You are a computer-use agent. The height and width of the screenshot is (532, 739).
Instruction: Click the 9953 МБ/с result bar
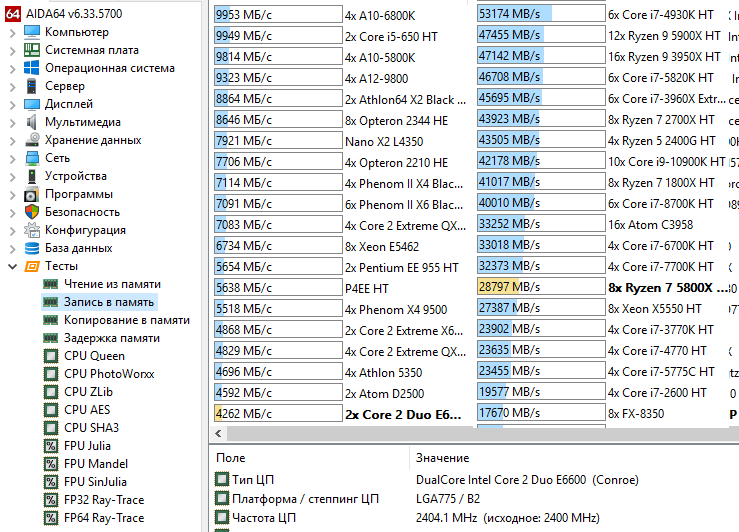pyautogui.click(x=278, y=15)
